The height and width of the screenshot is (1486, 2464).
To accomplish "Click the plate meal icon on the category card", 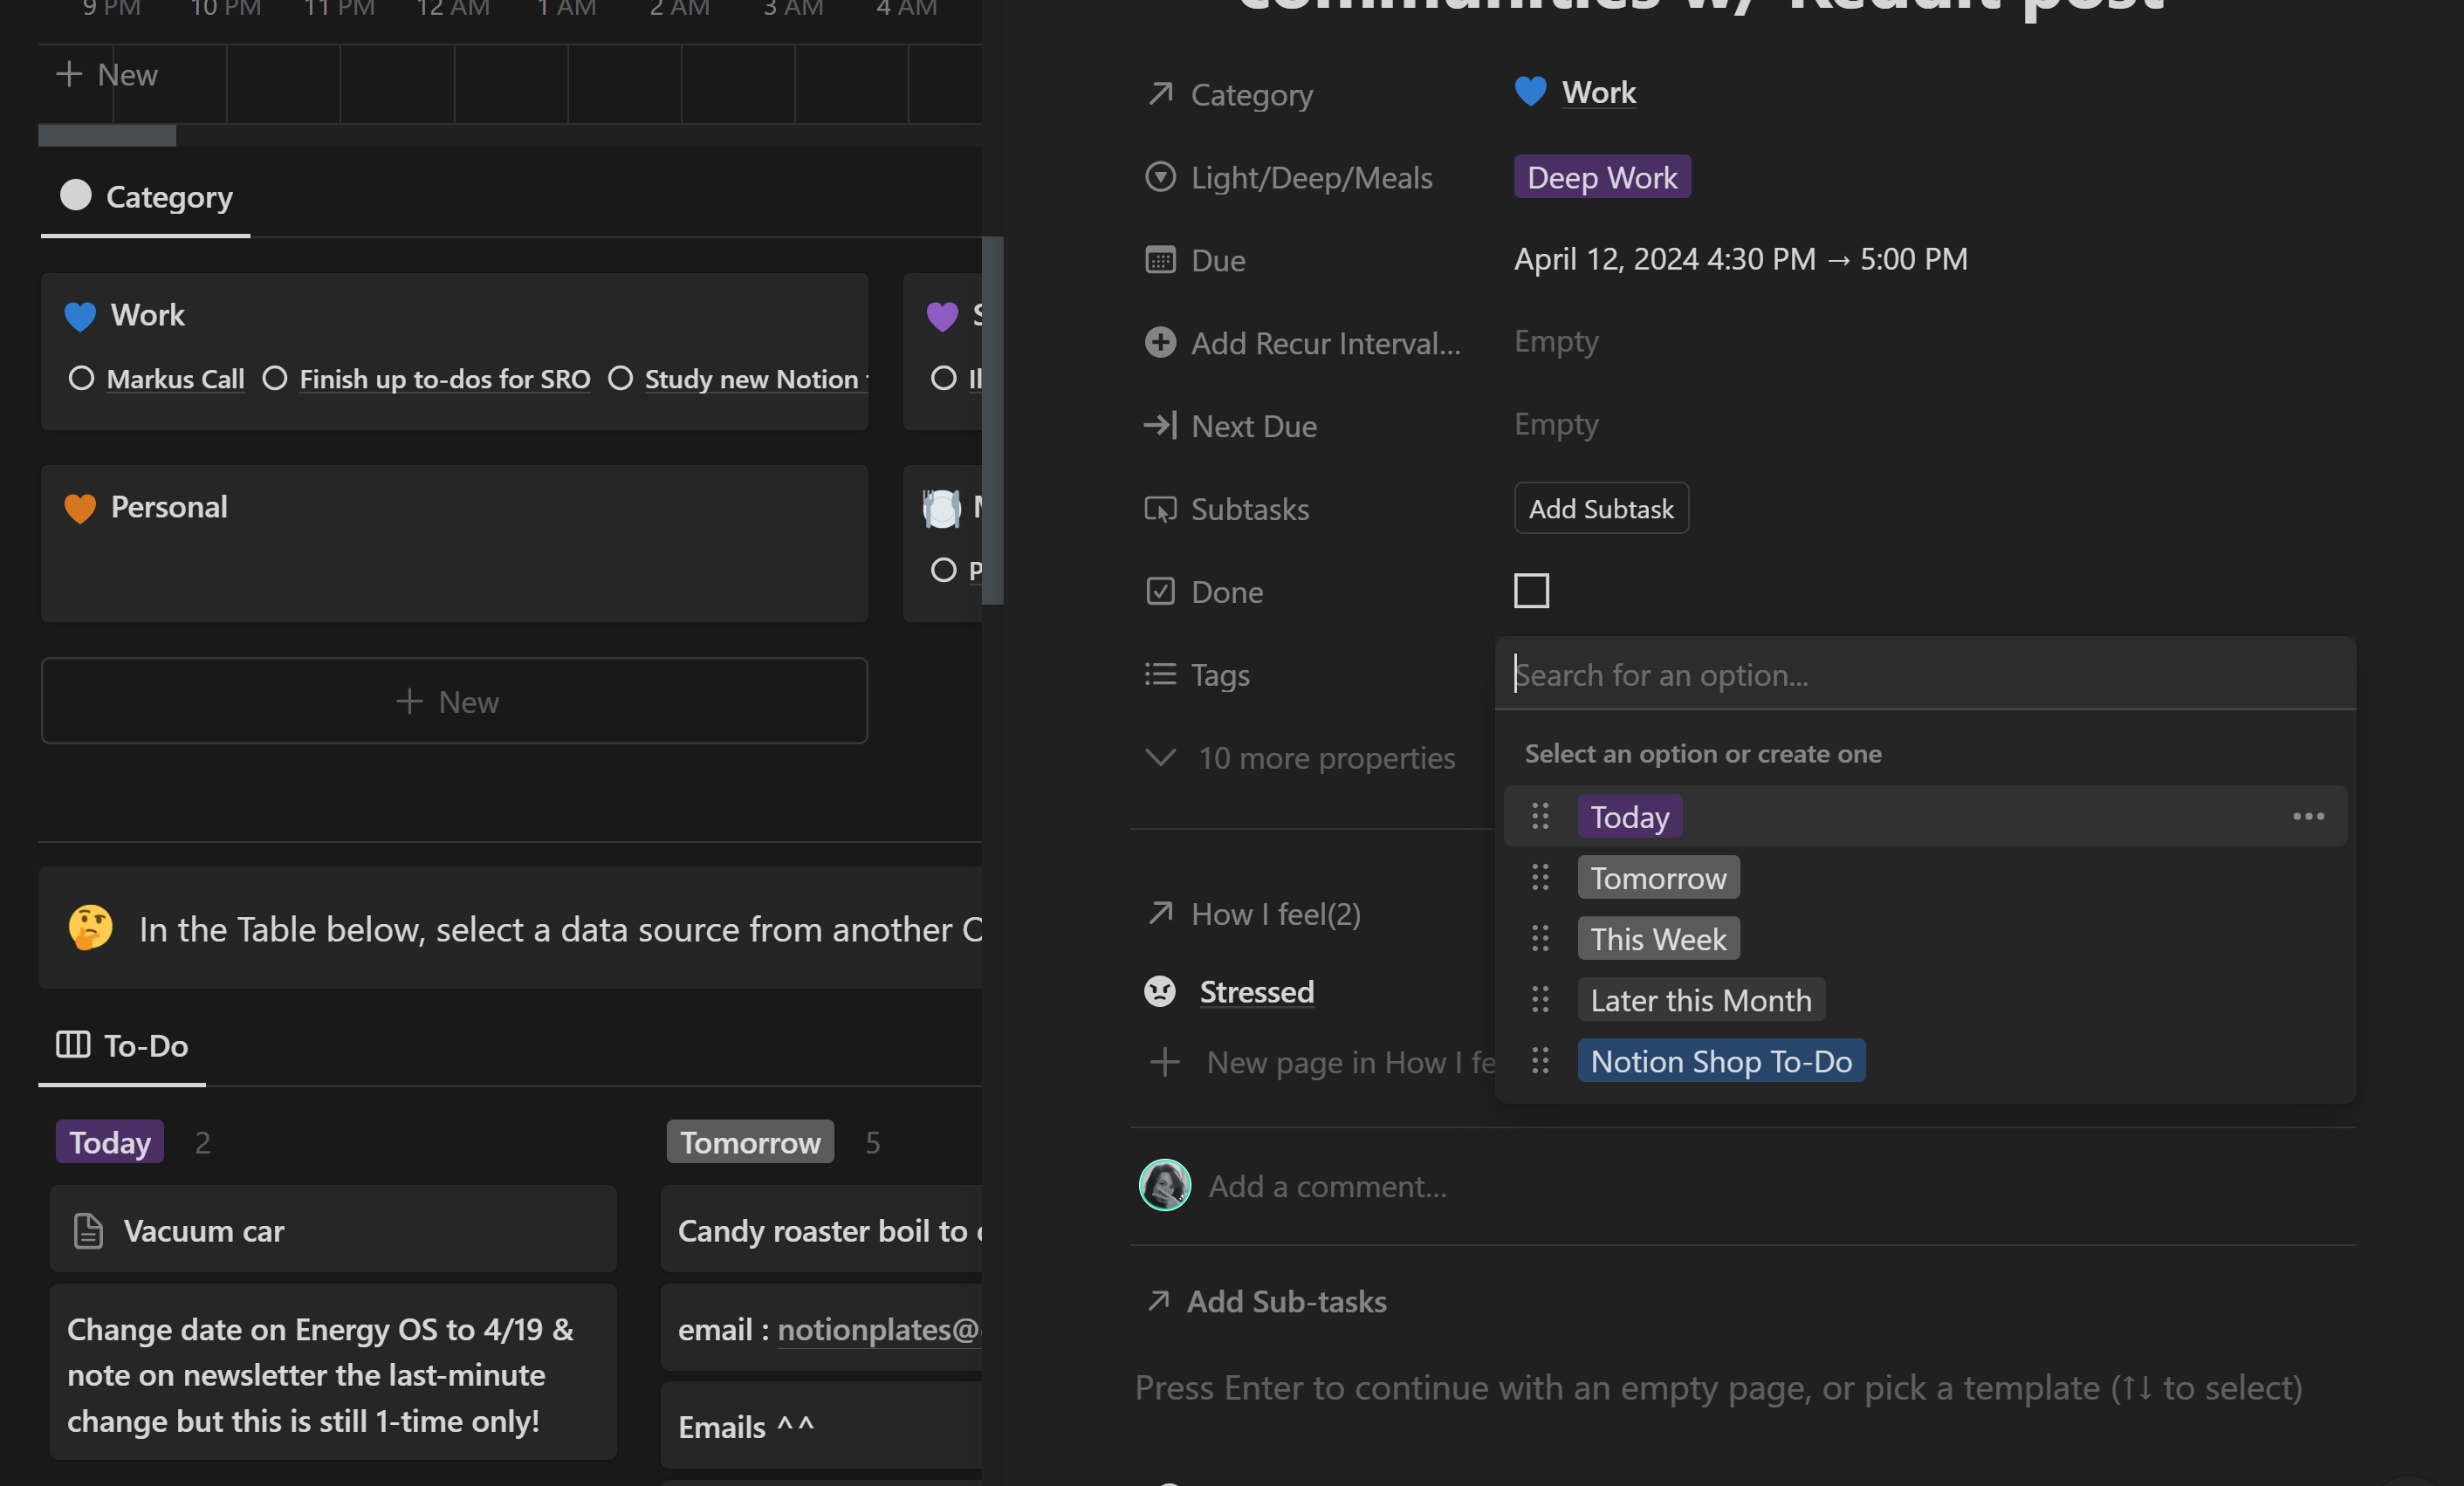I will (942, 509).
